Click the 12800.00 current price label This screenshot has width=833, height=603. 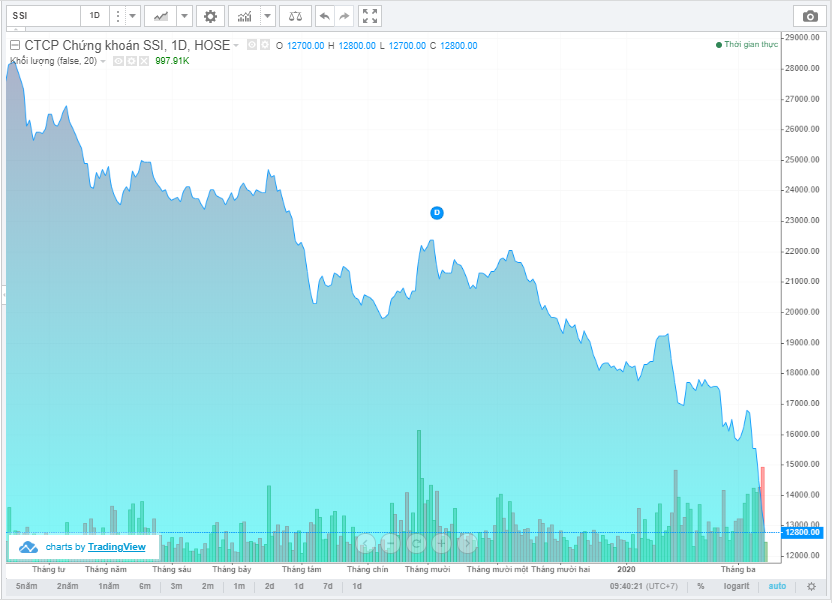pos(803,532)
